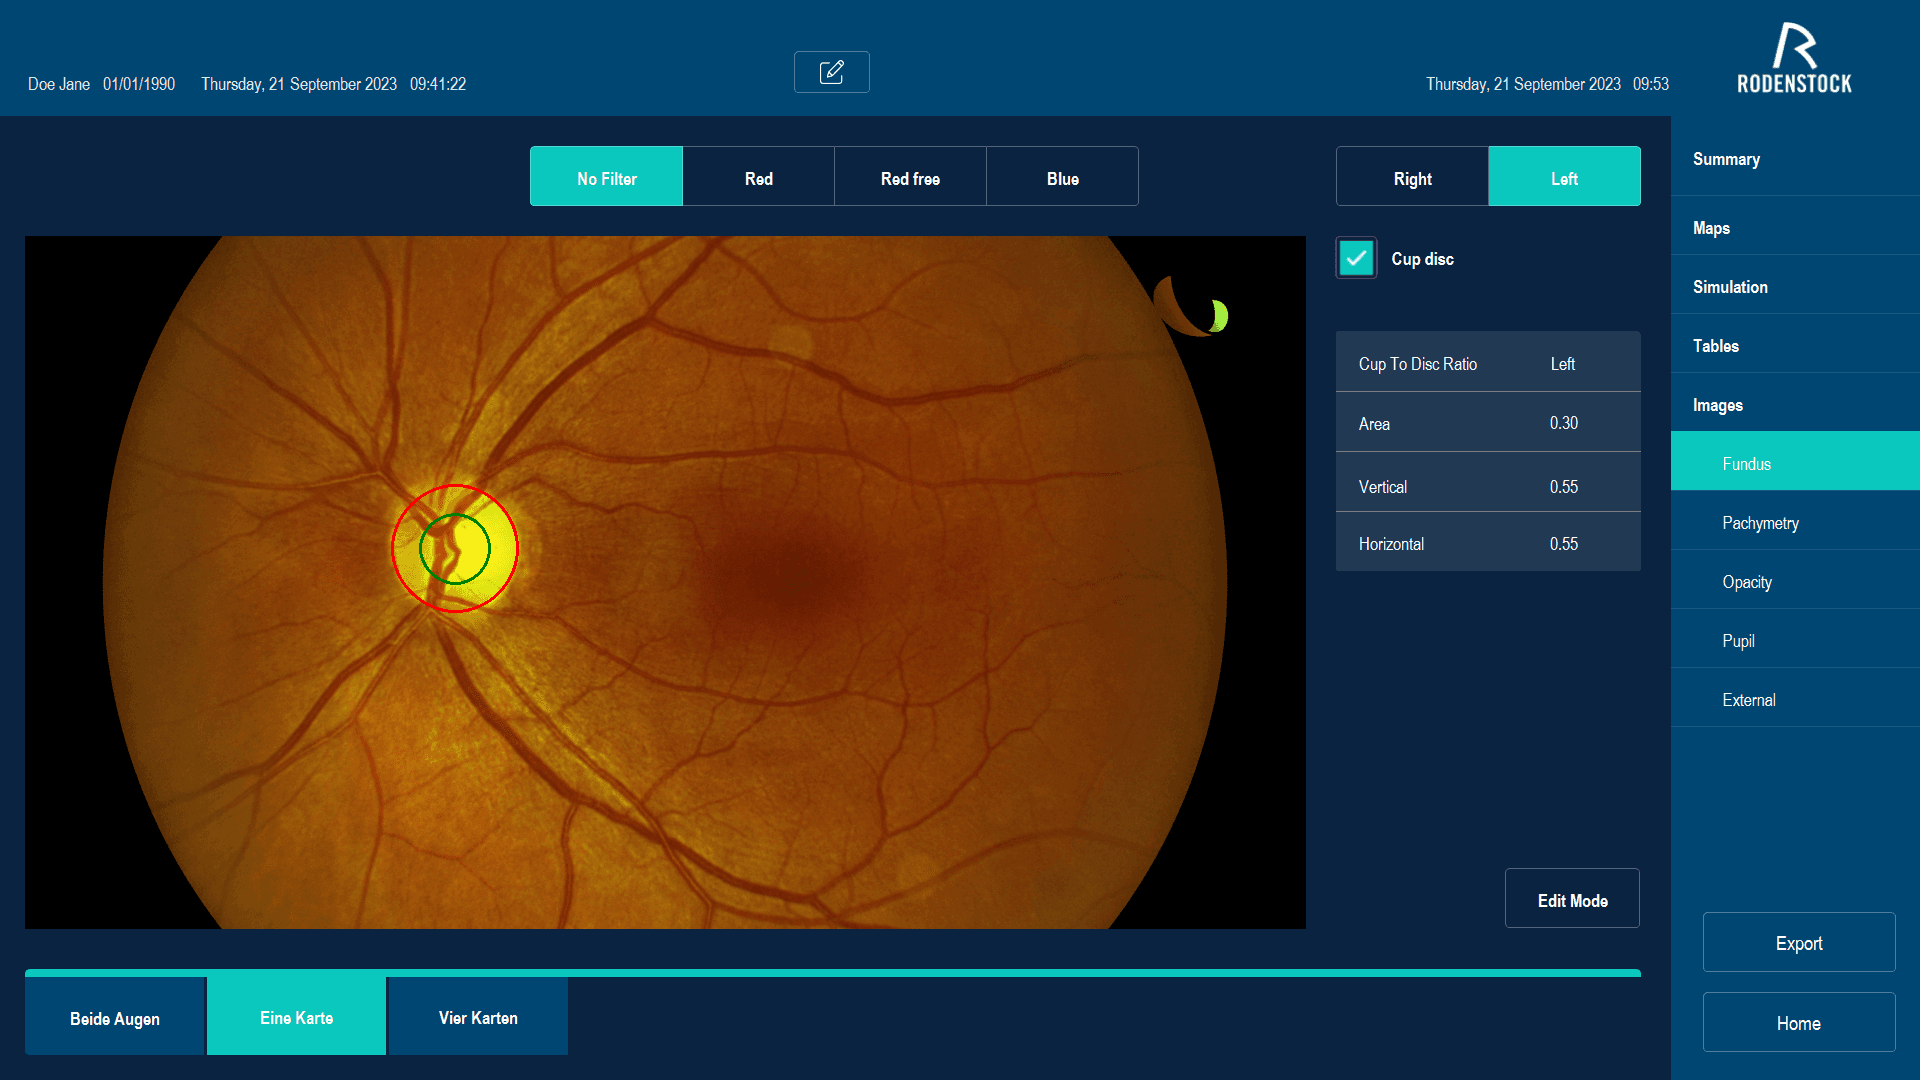Click the Rodenstock logo
The height and width of the screenshot is (1080, 1920).
1794,60
